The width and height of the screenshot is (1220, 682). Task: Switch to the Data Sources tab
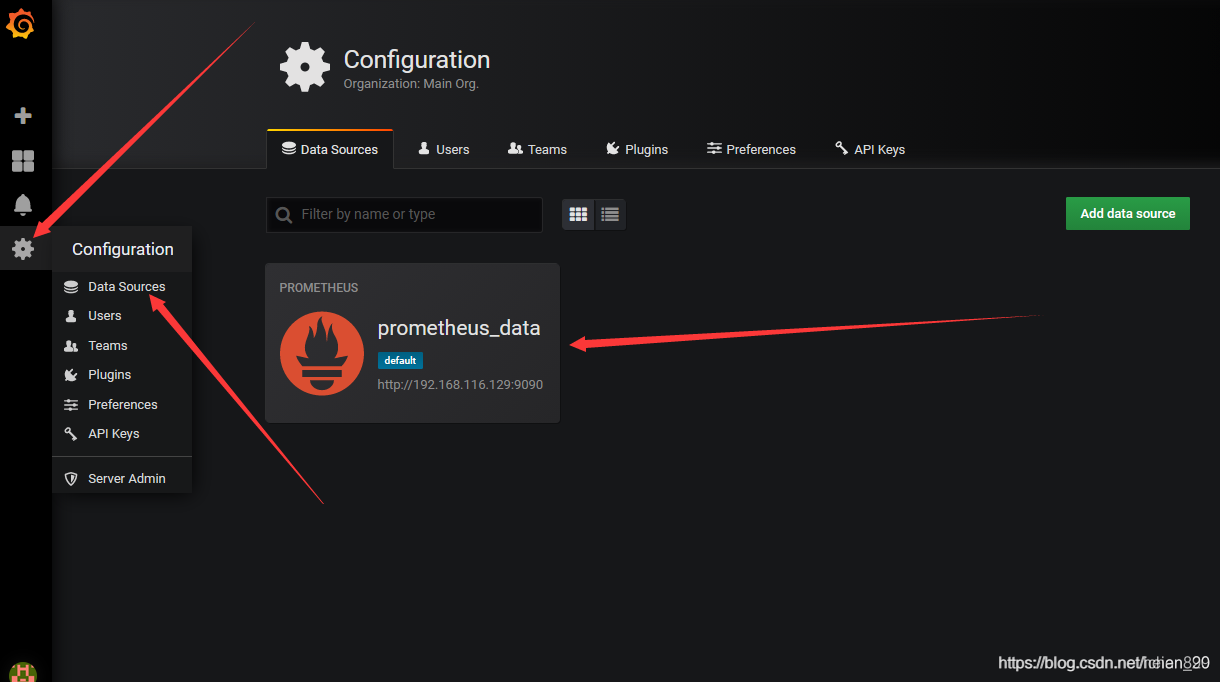tap(330, 149)
